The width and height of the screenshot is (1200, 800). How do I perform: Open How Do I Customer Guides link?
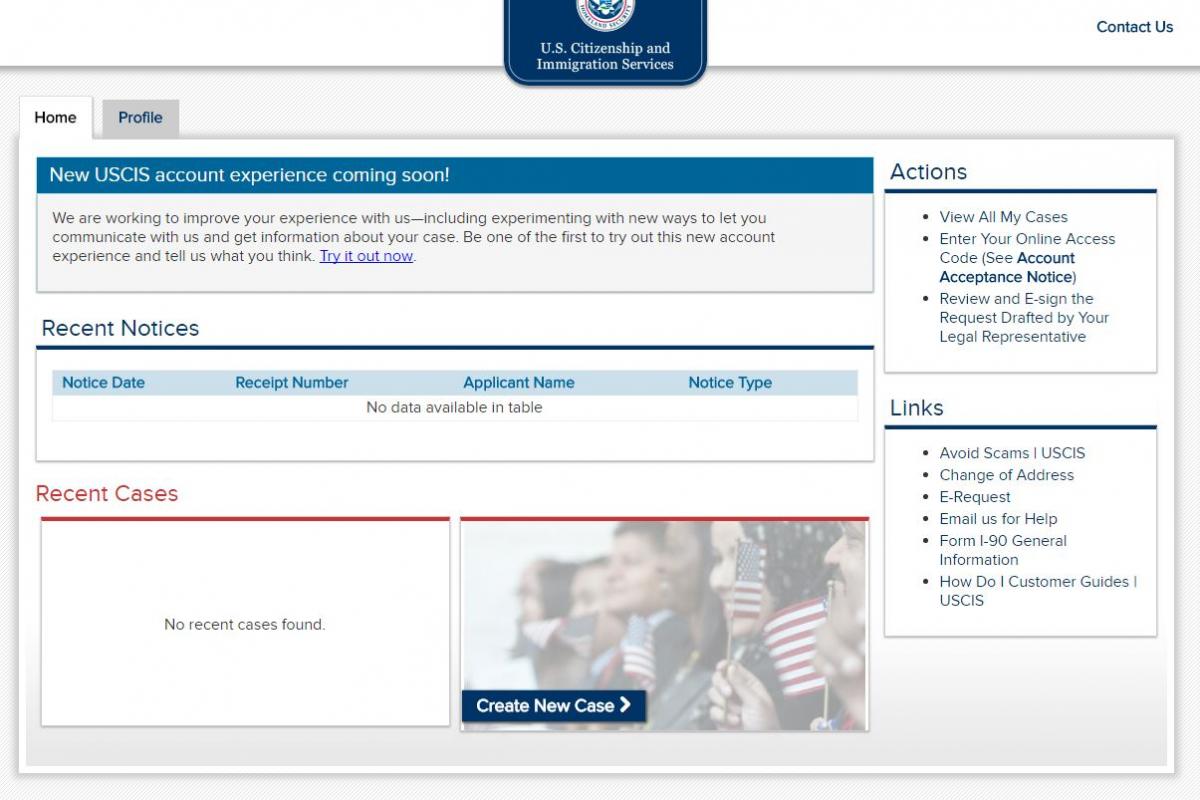1038,591
